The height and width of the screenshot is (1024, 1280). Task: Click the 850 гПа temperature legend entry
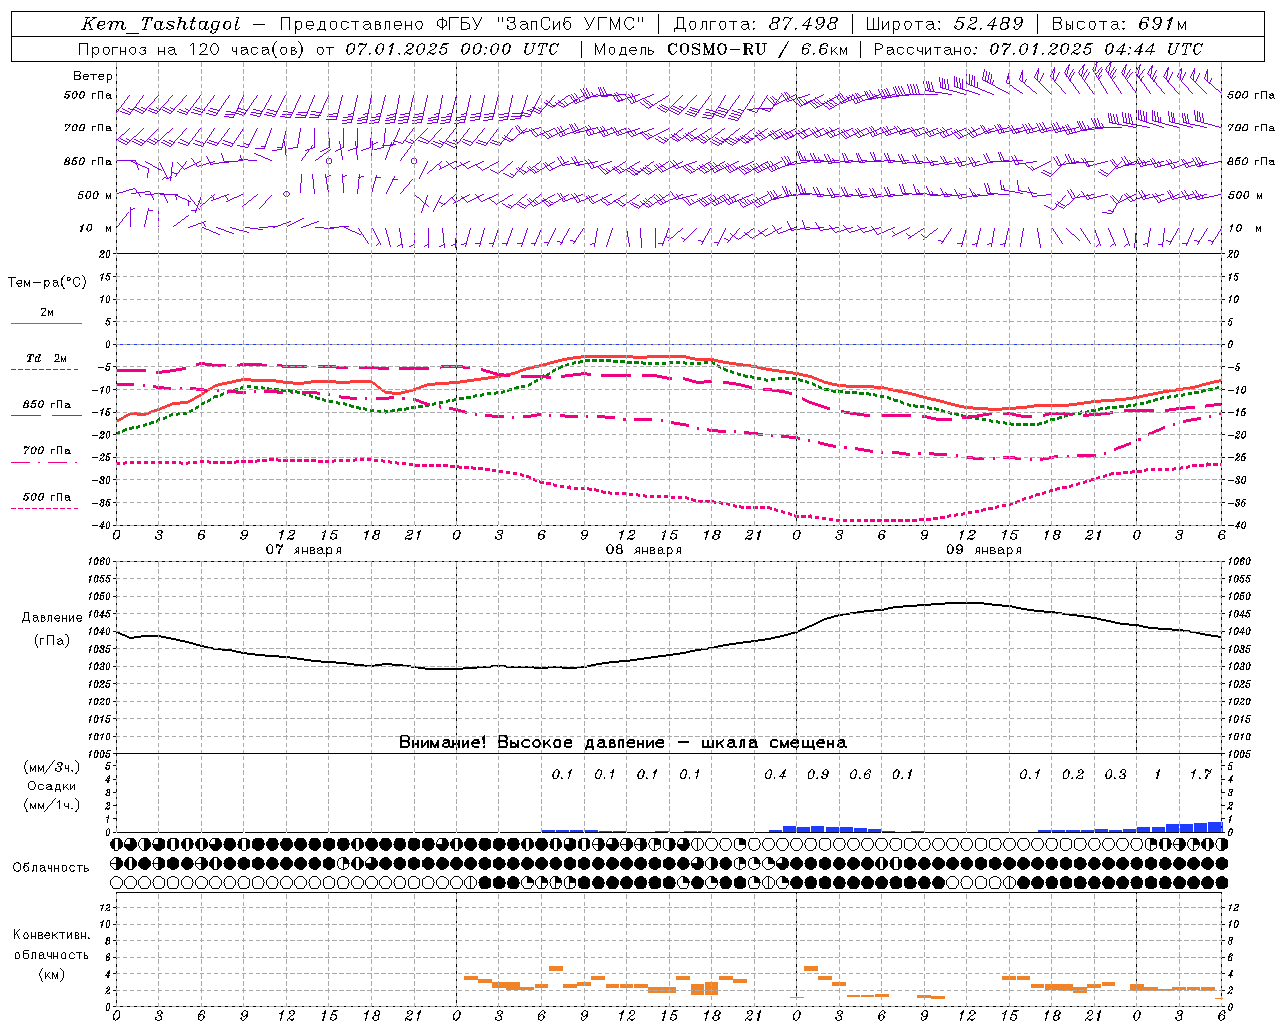point(47,405)
